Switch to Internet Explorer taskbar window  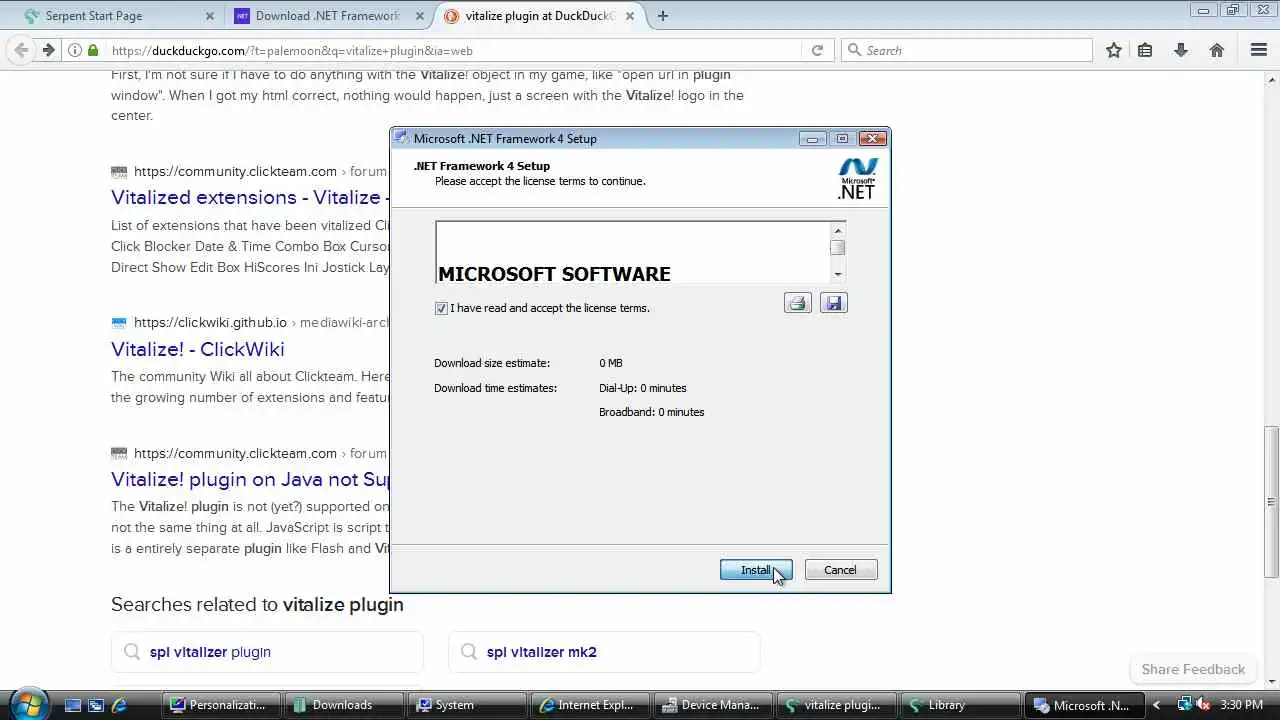point(591,705)
